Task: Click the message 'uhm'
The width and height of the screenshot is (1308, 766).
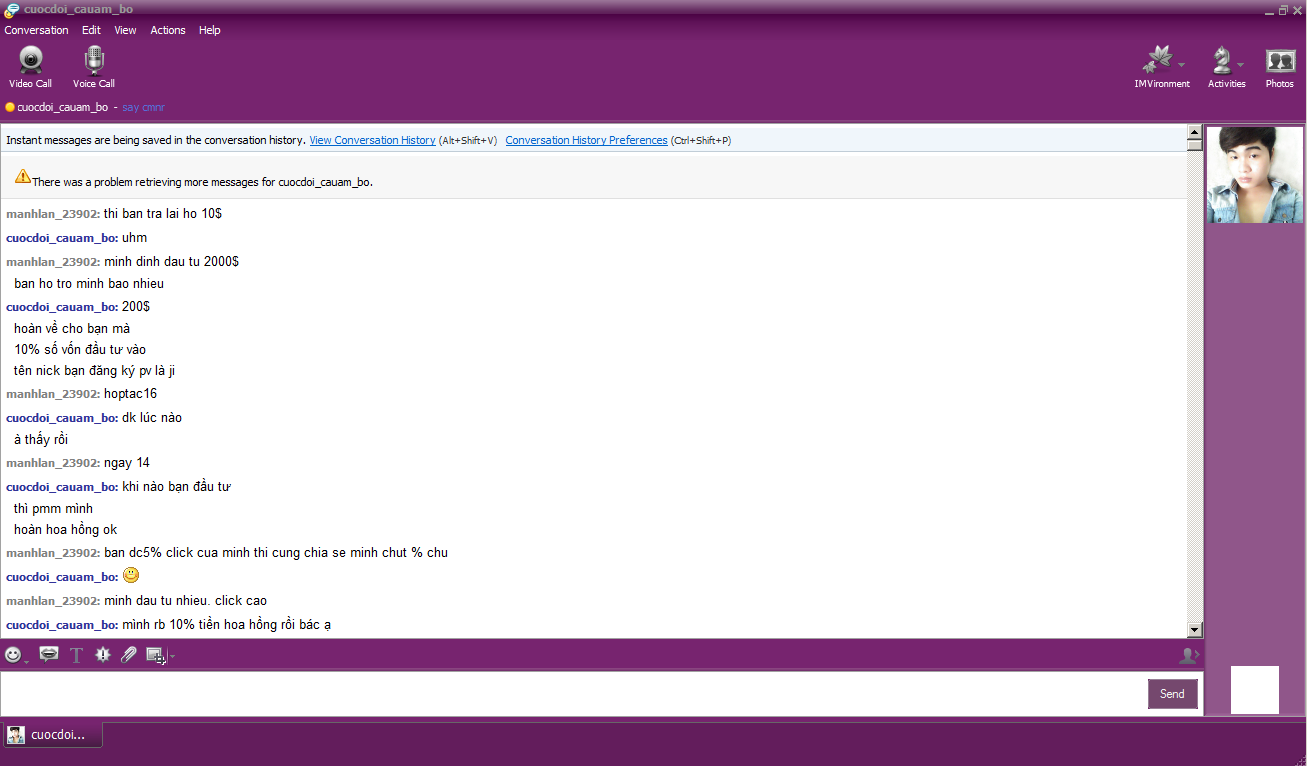Action: [x=134, y=238]
